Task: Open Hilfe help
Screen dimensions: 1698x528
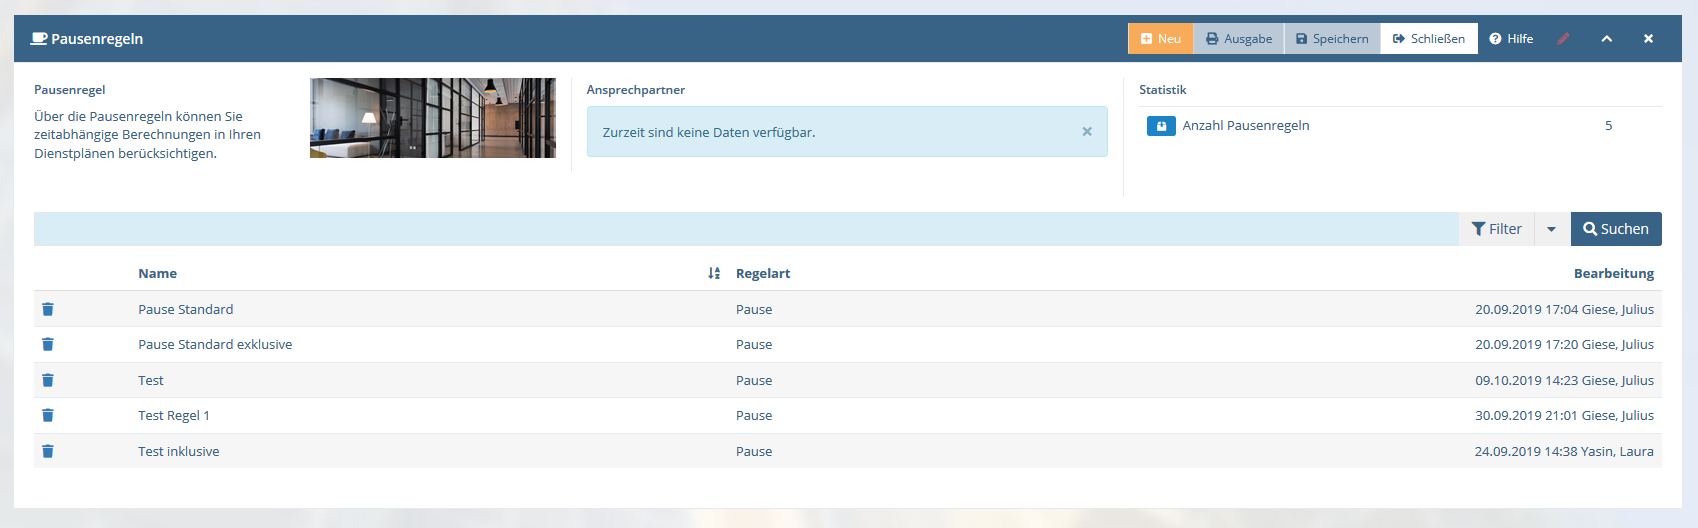Action: tap(1511, 39)
